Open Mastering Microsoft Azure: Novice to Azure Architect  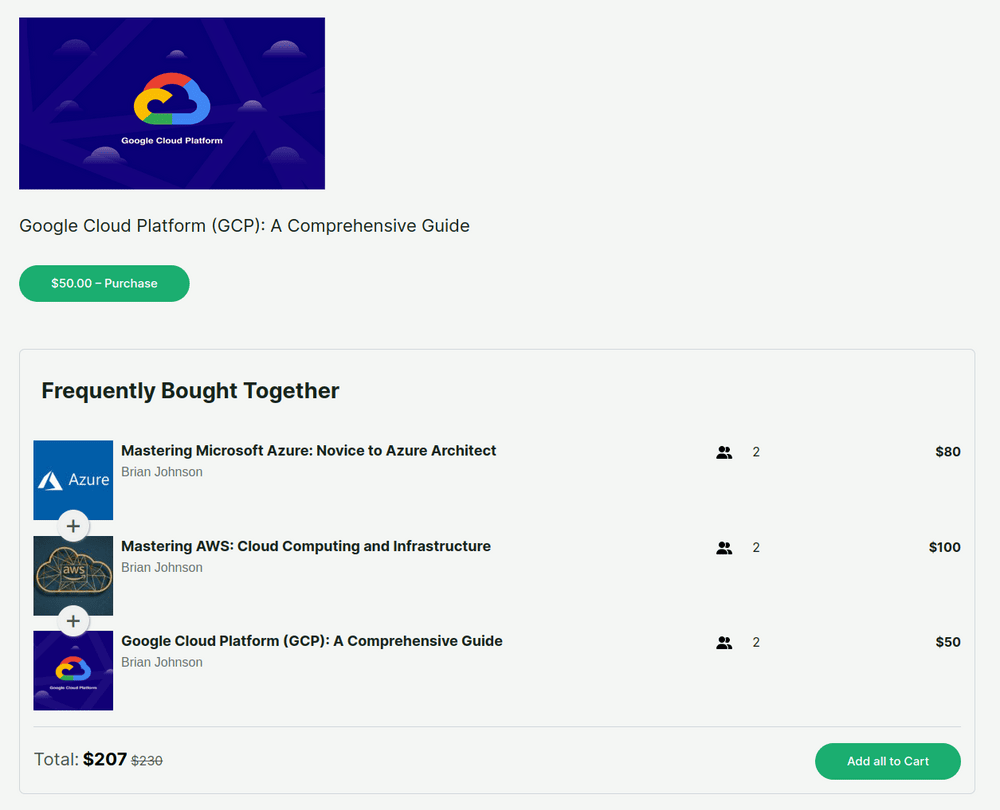309,451
